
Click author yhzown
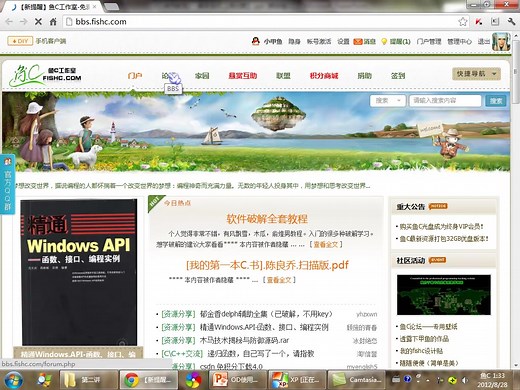(367, 314)
